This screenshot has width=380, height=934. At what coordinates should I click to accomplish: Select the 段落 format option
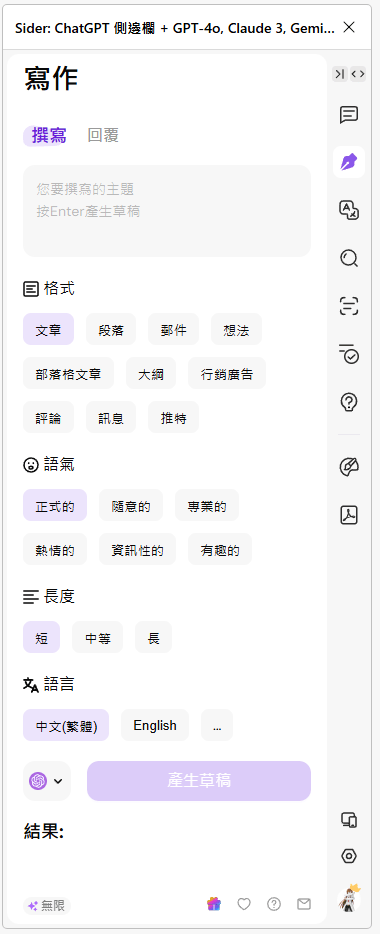(111, 329)
